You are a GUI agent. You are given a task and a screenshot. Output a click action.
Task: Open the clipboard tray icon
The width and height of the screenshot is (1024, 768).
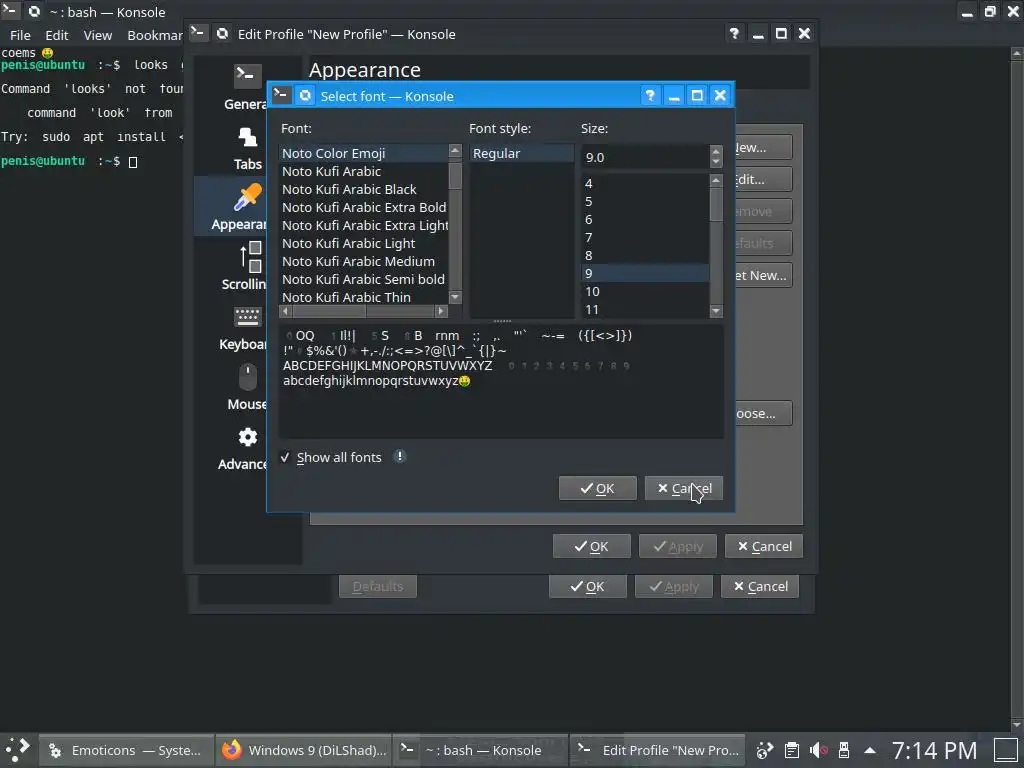[792, 750]
